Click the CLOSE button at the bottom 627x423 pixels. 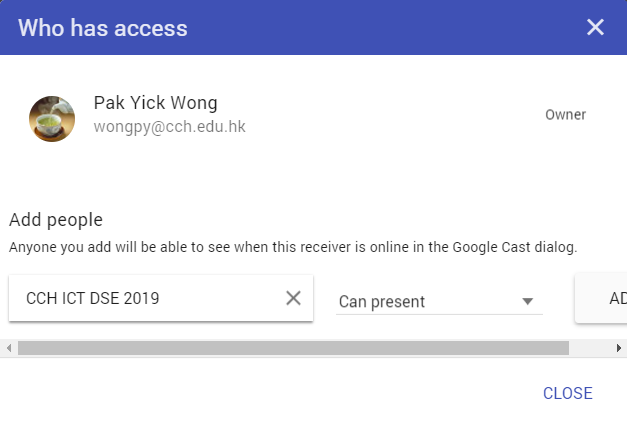[x=567, y=393]
